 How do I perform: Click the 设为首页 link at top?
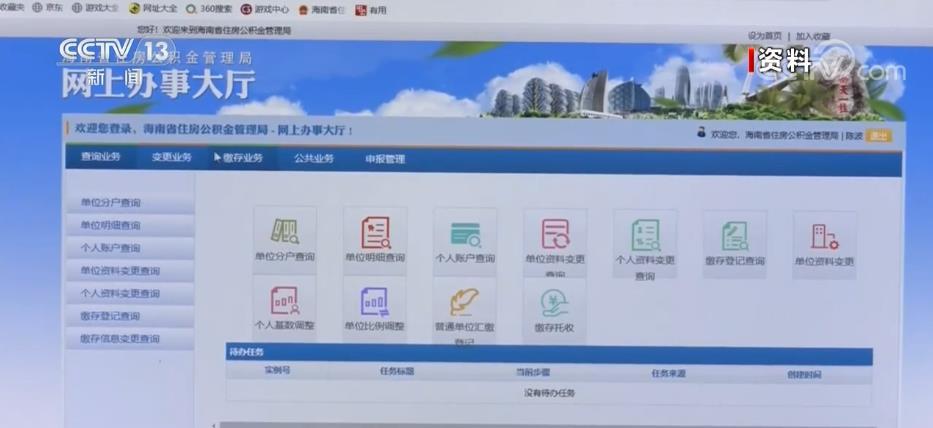[x=763, y=36]
